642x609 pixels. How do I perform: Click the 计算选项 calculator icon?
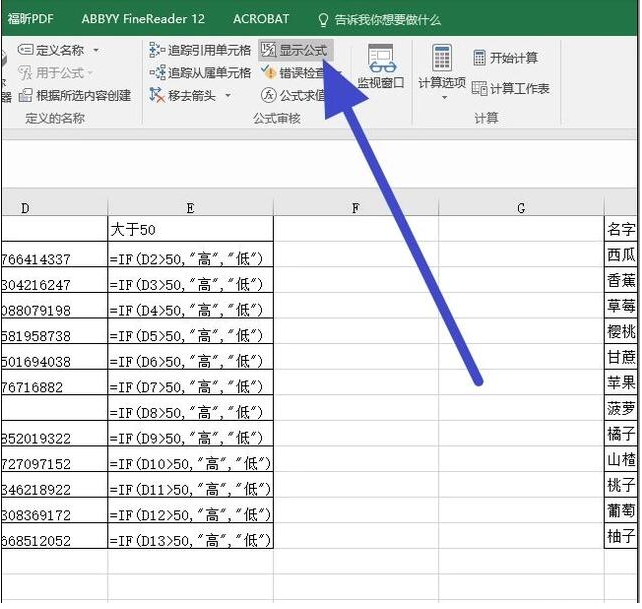[442, 58]
